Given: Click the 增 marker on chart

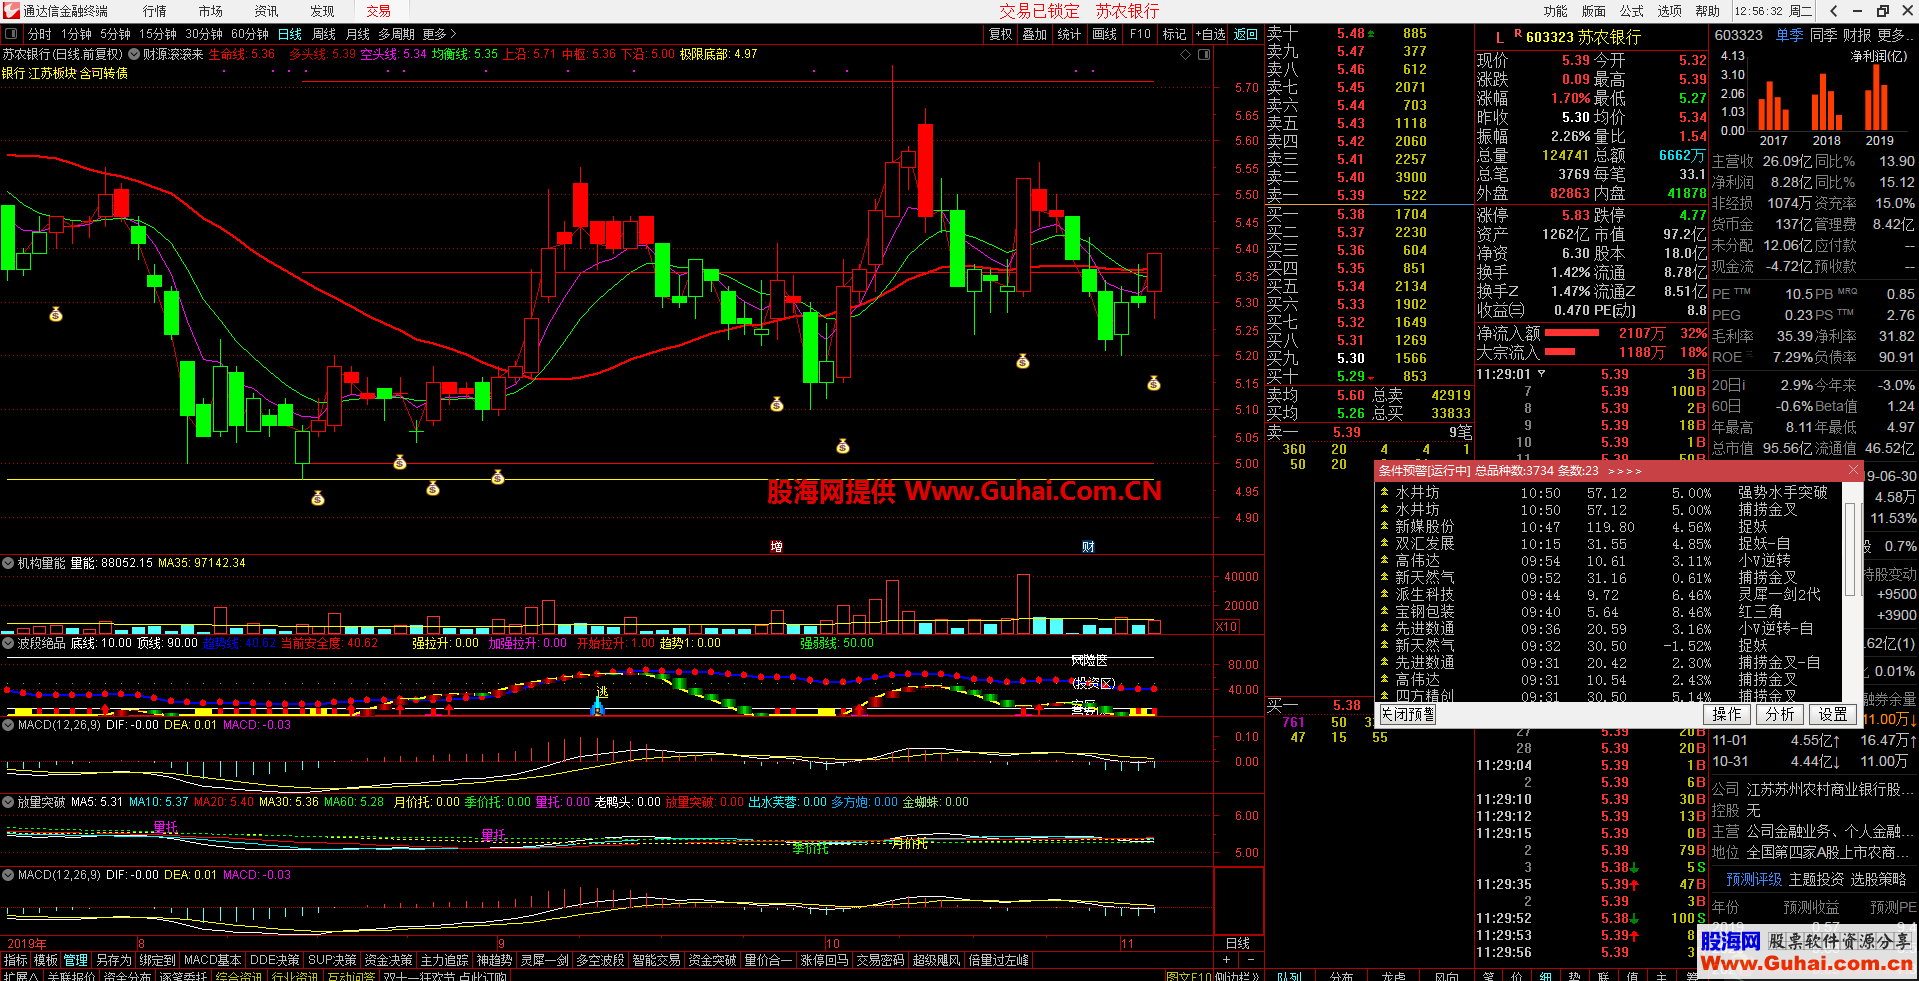Looking at the screenshot, I should tap(776, 546).
